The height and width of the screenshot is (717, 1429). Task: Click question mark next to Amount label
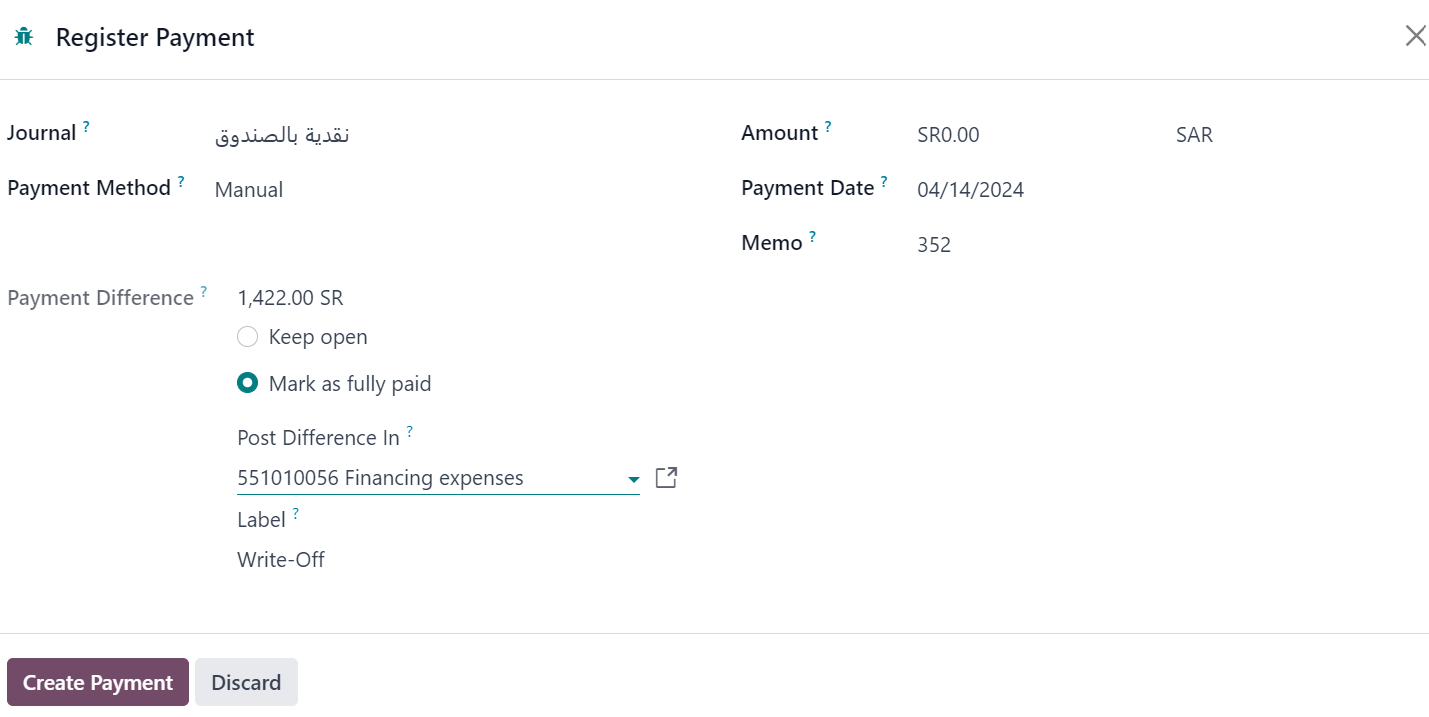pos(828,127)
